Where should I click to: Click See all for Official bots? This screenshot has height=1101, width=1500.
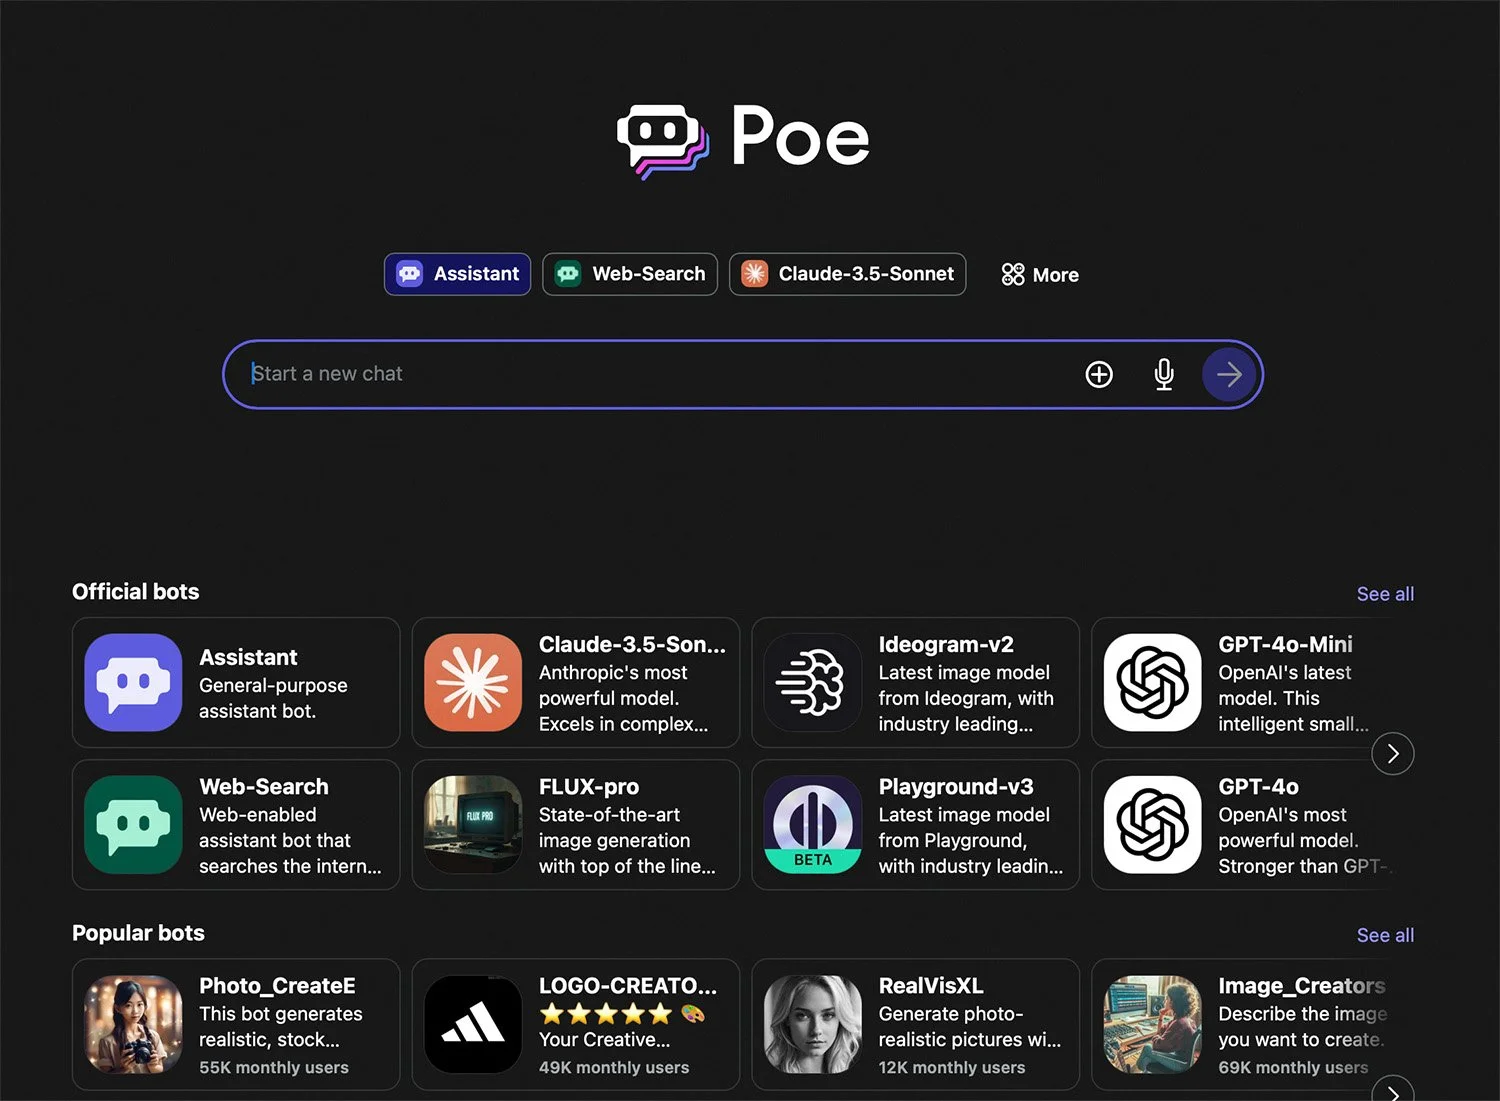pos(1385,594)
